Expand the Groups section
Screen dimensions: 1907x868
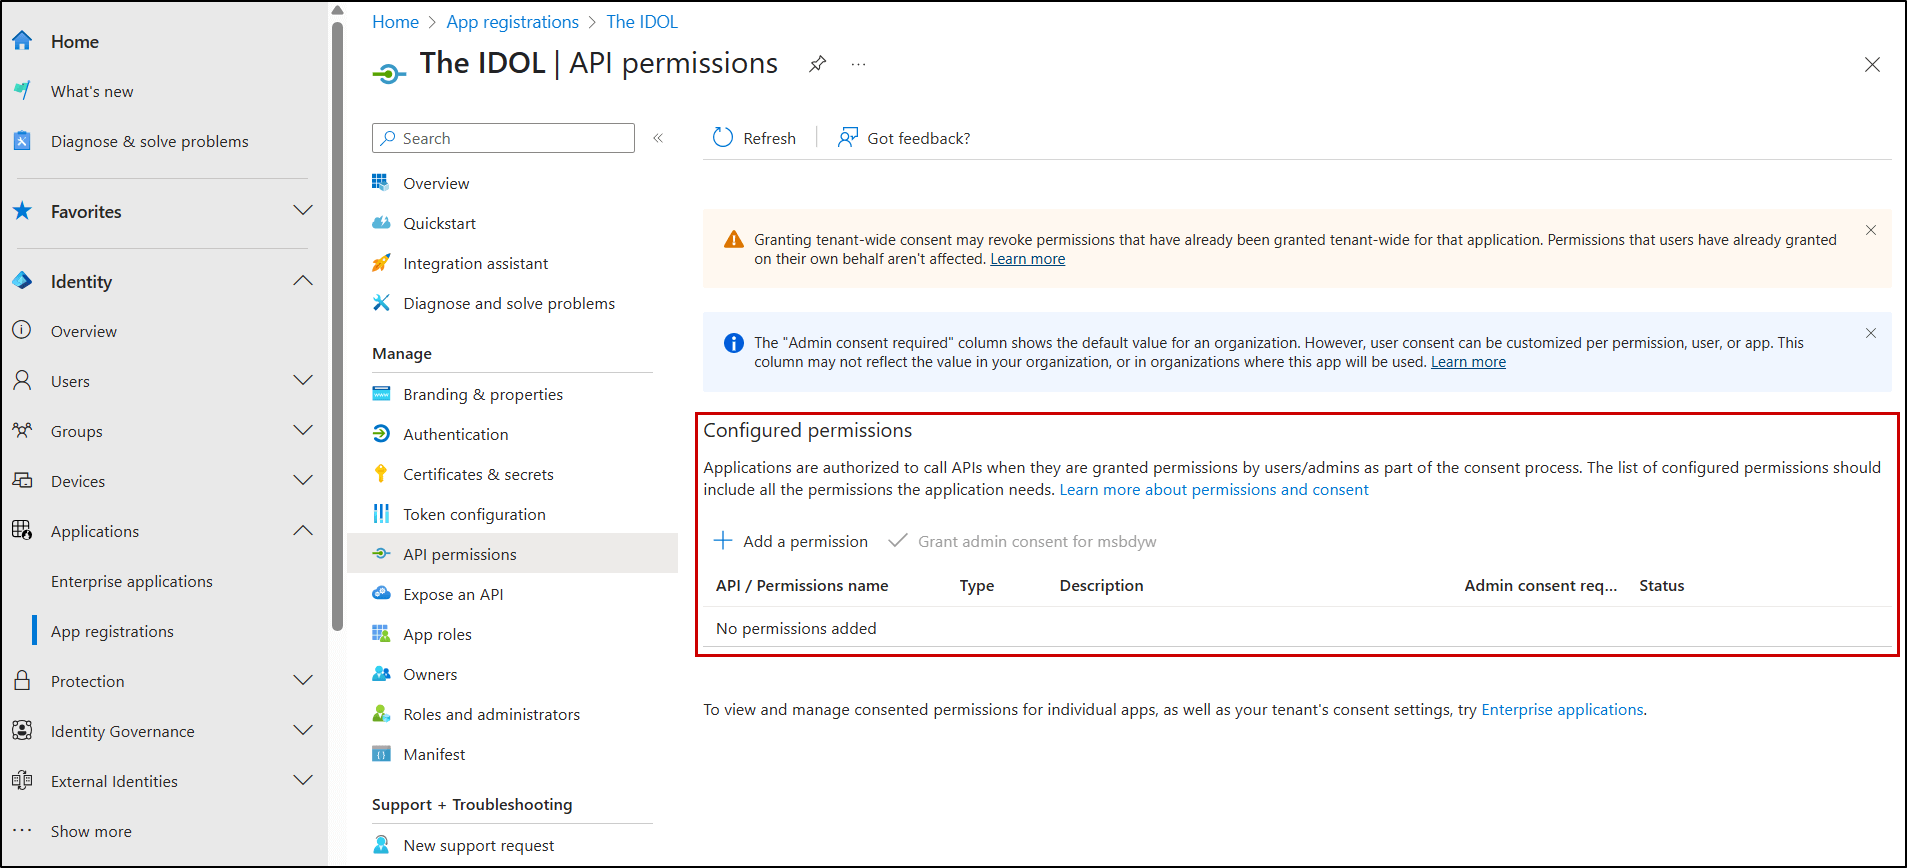coord(303,430)
